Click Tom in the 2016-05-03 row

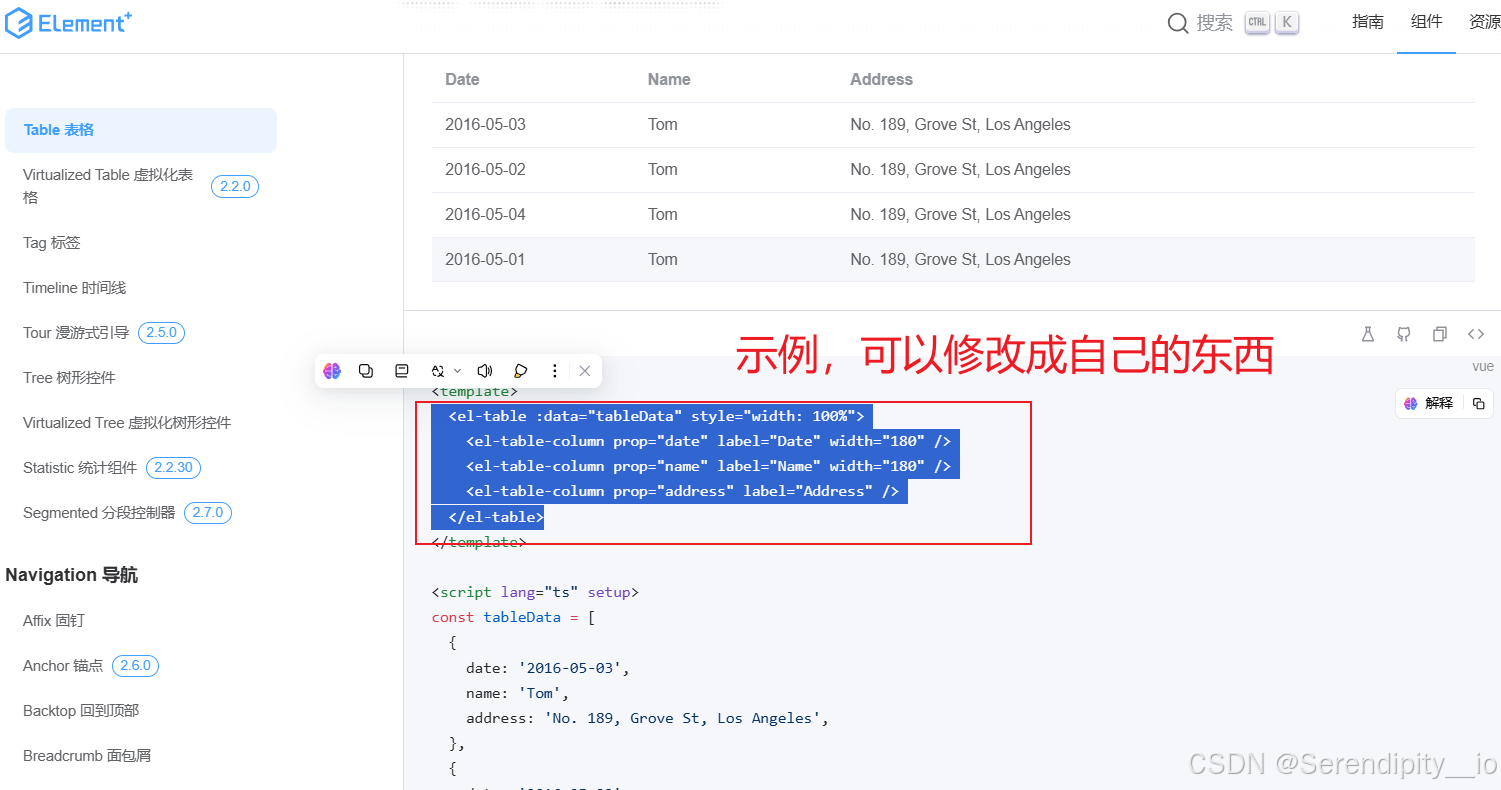click(663, 125)
